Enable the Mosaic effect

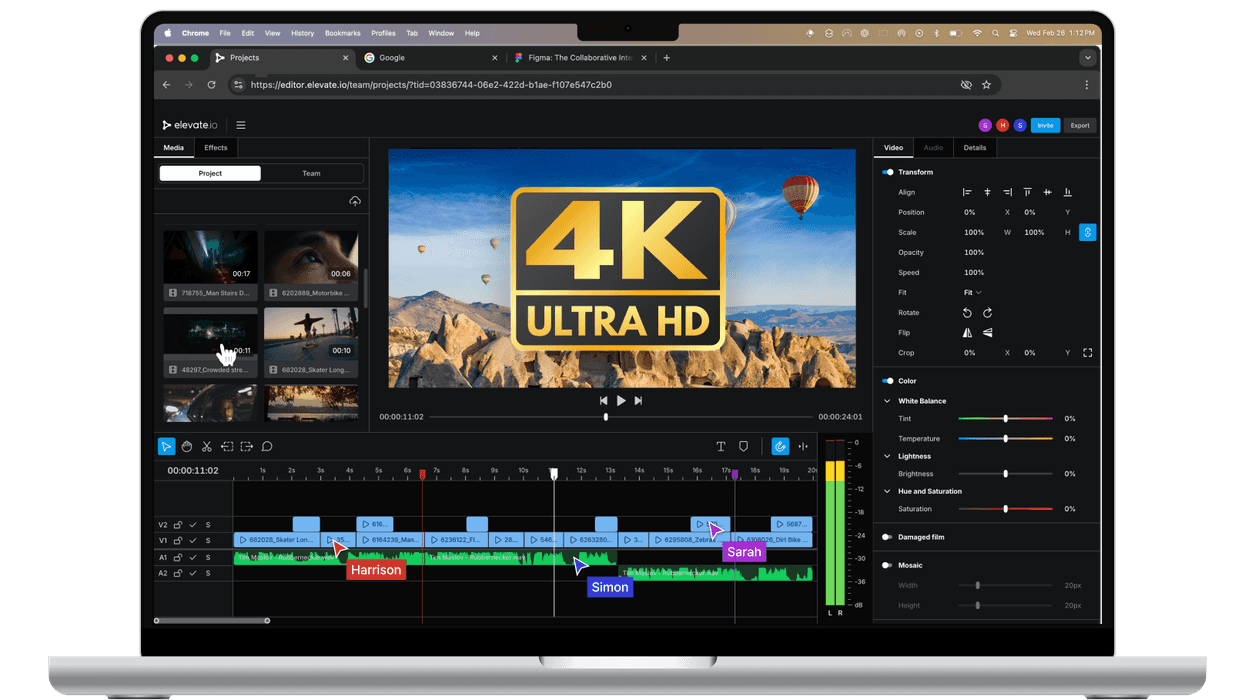[888, 565]
